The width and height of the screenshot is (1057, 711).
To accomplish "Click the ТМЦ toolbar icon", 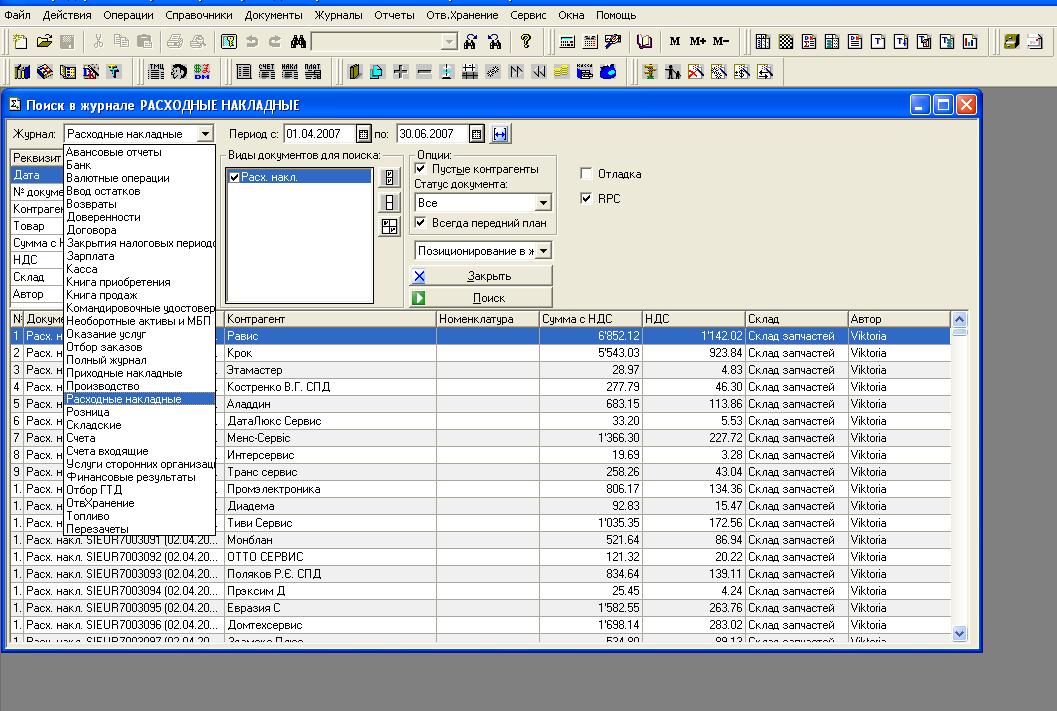I will click(156, 72).
